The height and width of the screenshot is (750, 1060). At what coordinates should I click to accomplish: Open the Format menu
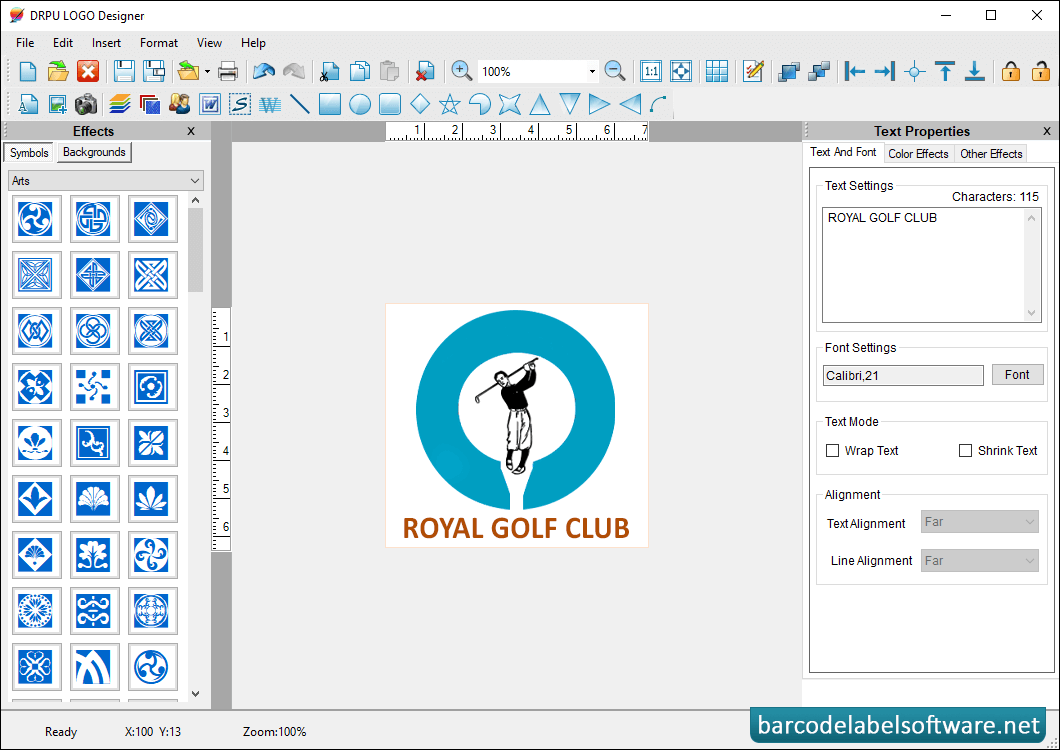tap(159, 43)
